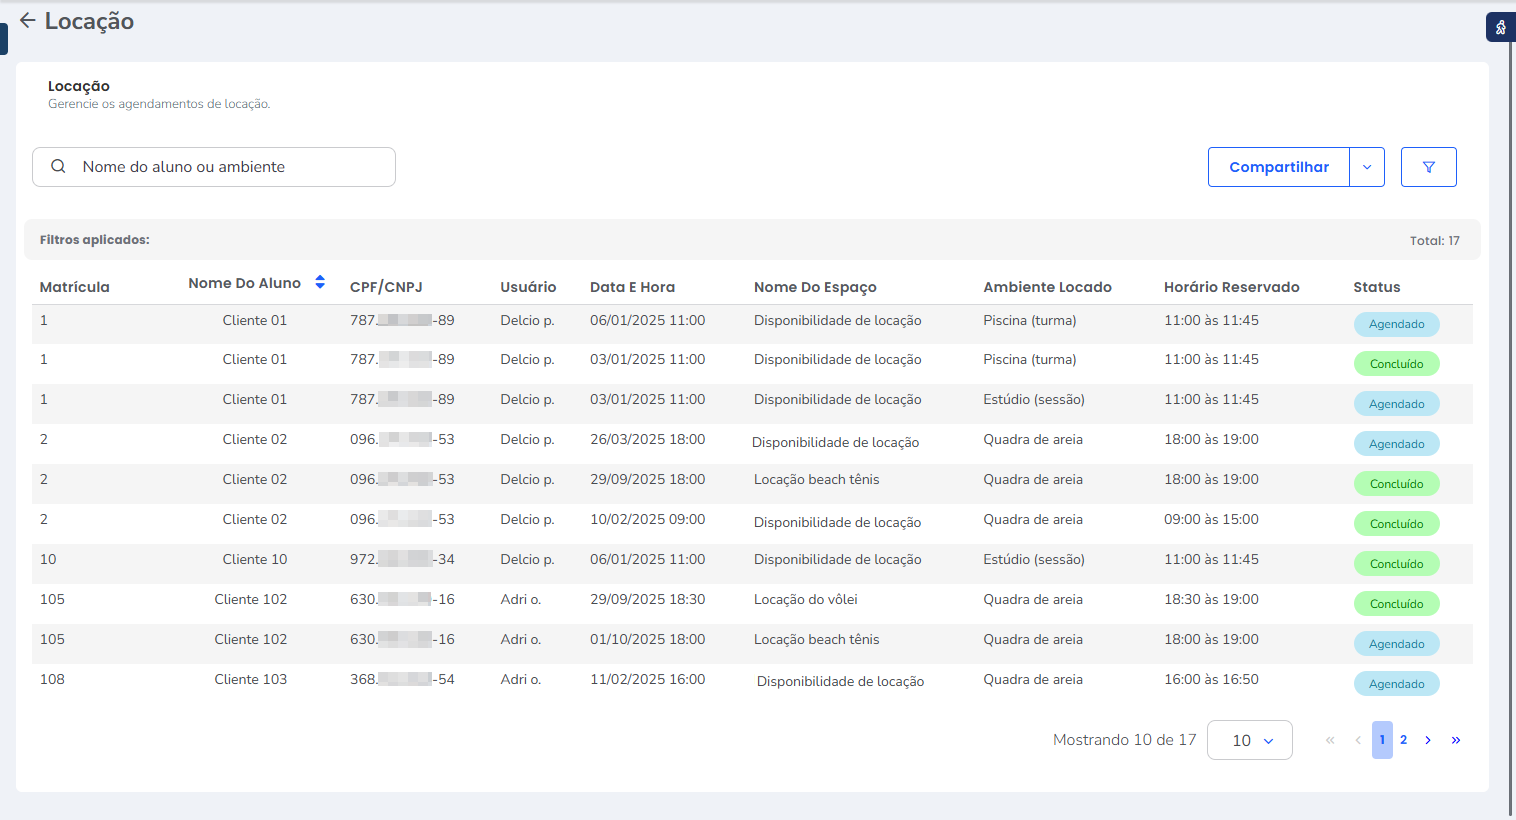Sort by Nome Do Aluno column arrows
Image resolution: width=1516 pixels, height=820 pixels.
coord(320,283)
